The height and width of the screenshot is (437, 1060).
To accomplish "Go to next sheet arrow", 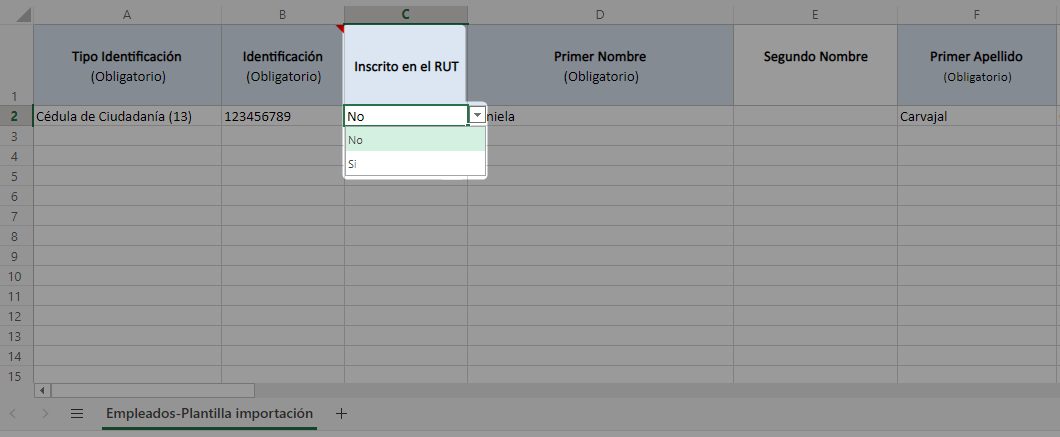I will pos(45,413).
